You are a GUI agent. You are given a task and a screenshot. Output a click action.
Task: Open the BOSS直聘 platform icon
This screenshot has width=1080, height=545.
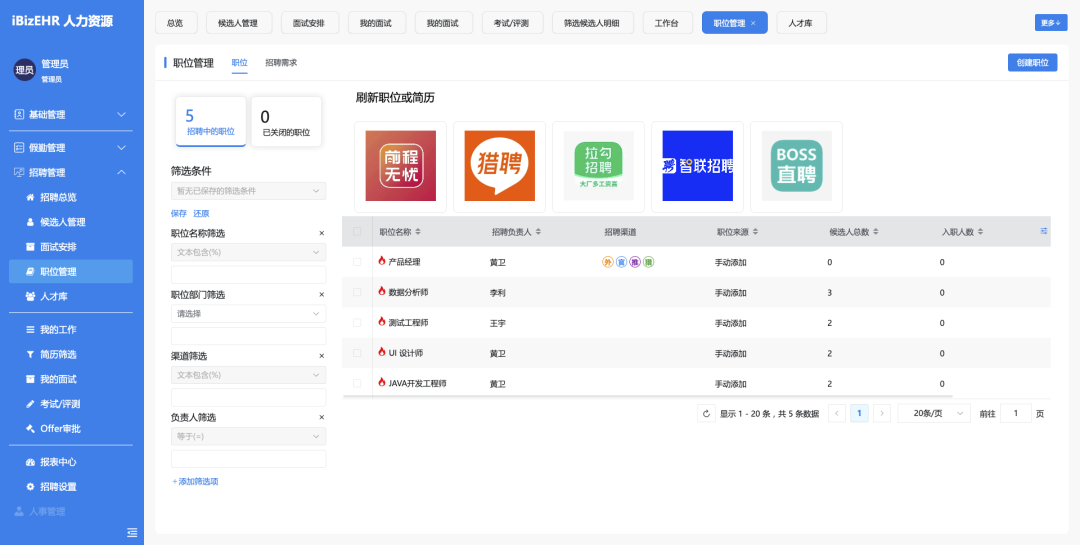[796, 166]
